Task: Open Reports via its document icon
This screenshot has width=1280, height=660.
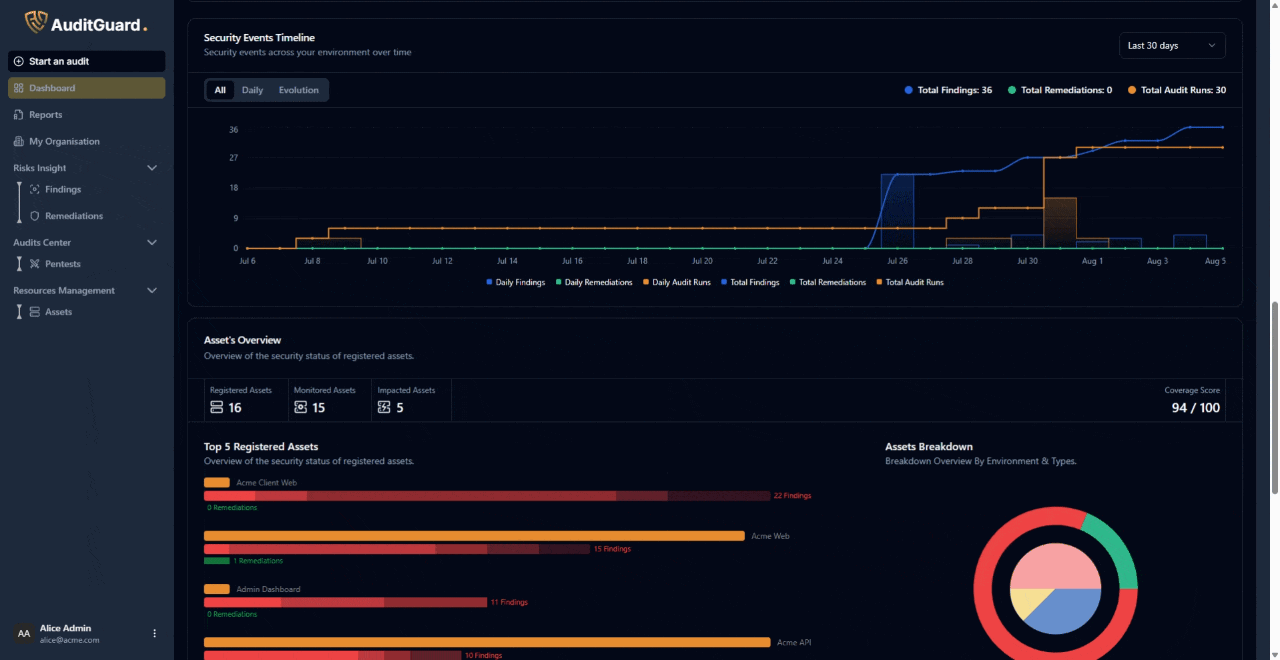Action: click(x=19, y=115)
